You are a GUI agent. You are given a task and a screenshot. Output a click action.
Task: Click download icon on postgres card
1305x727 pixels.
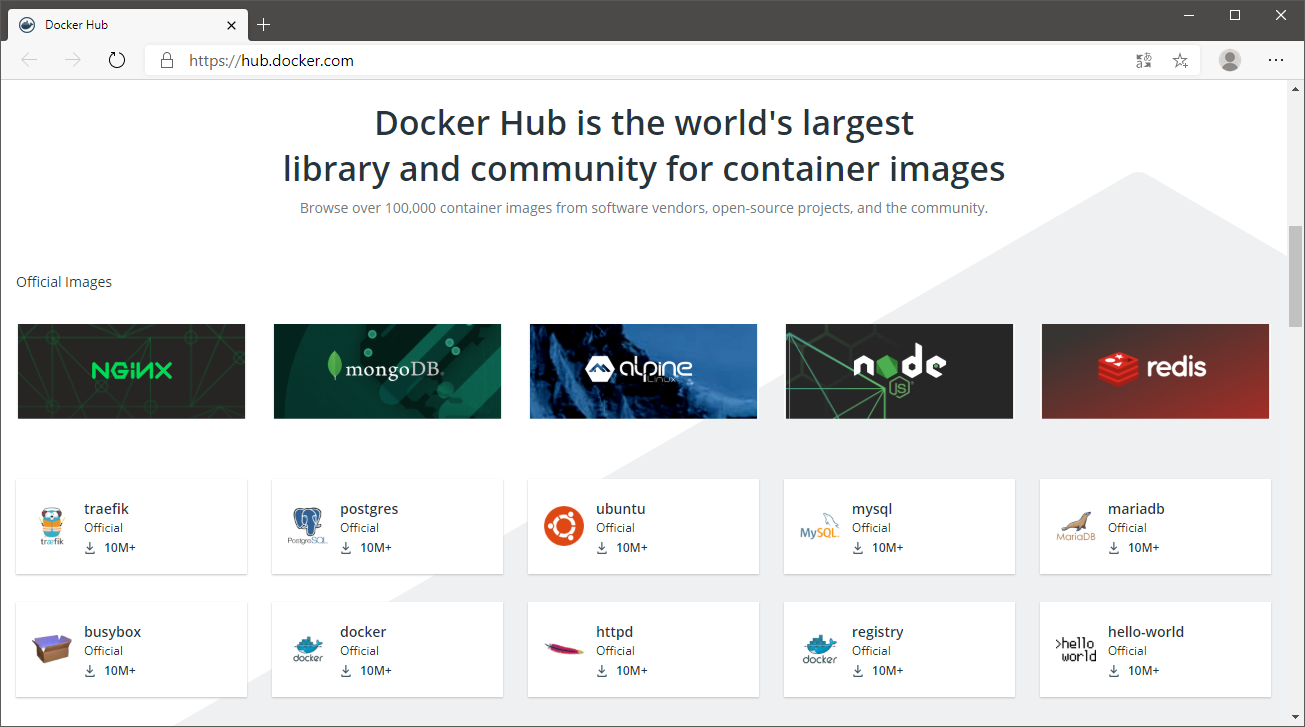(346, 548)
